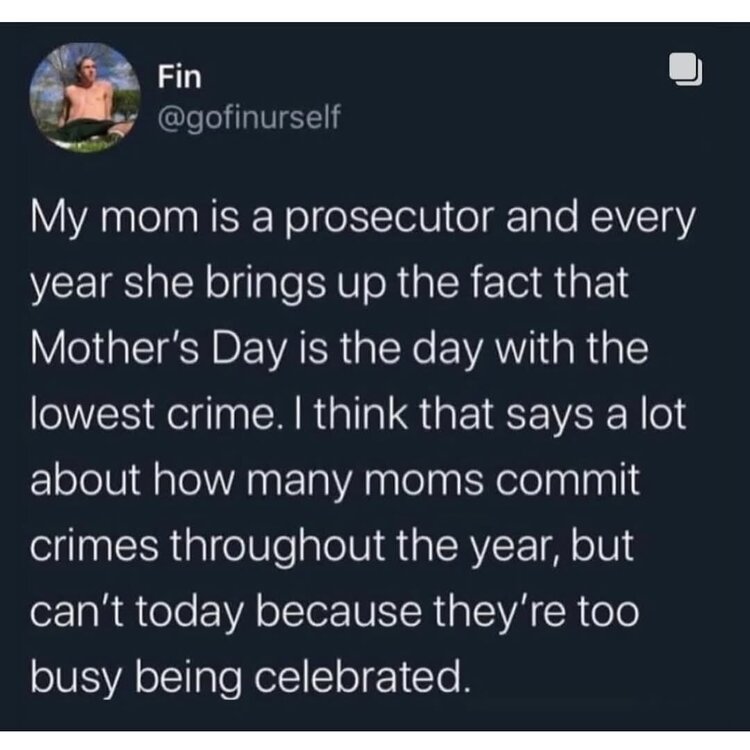Open Fin's profile picture
This screenshot has height=750, width=750.
pyautogui.click(x=84, y=98)
